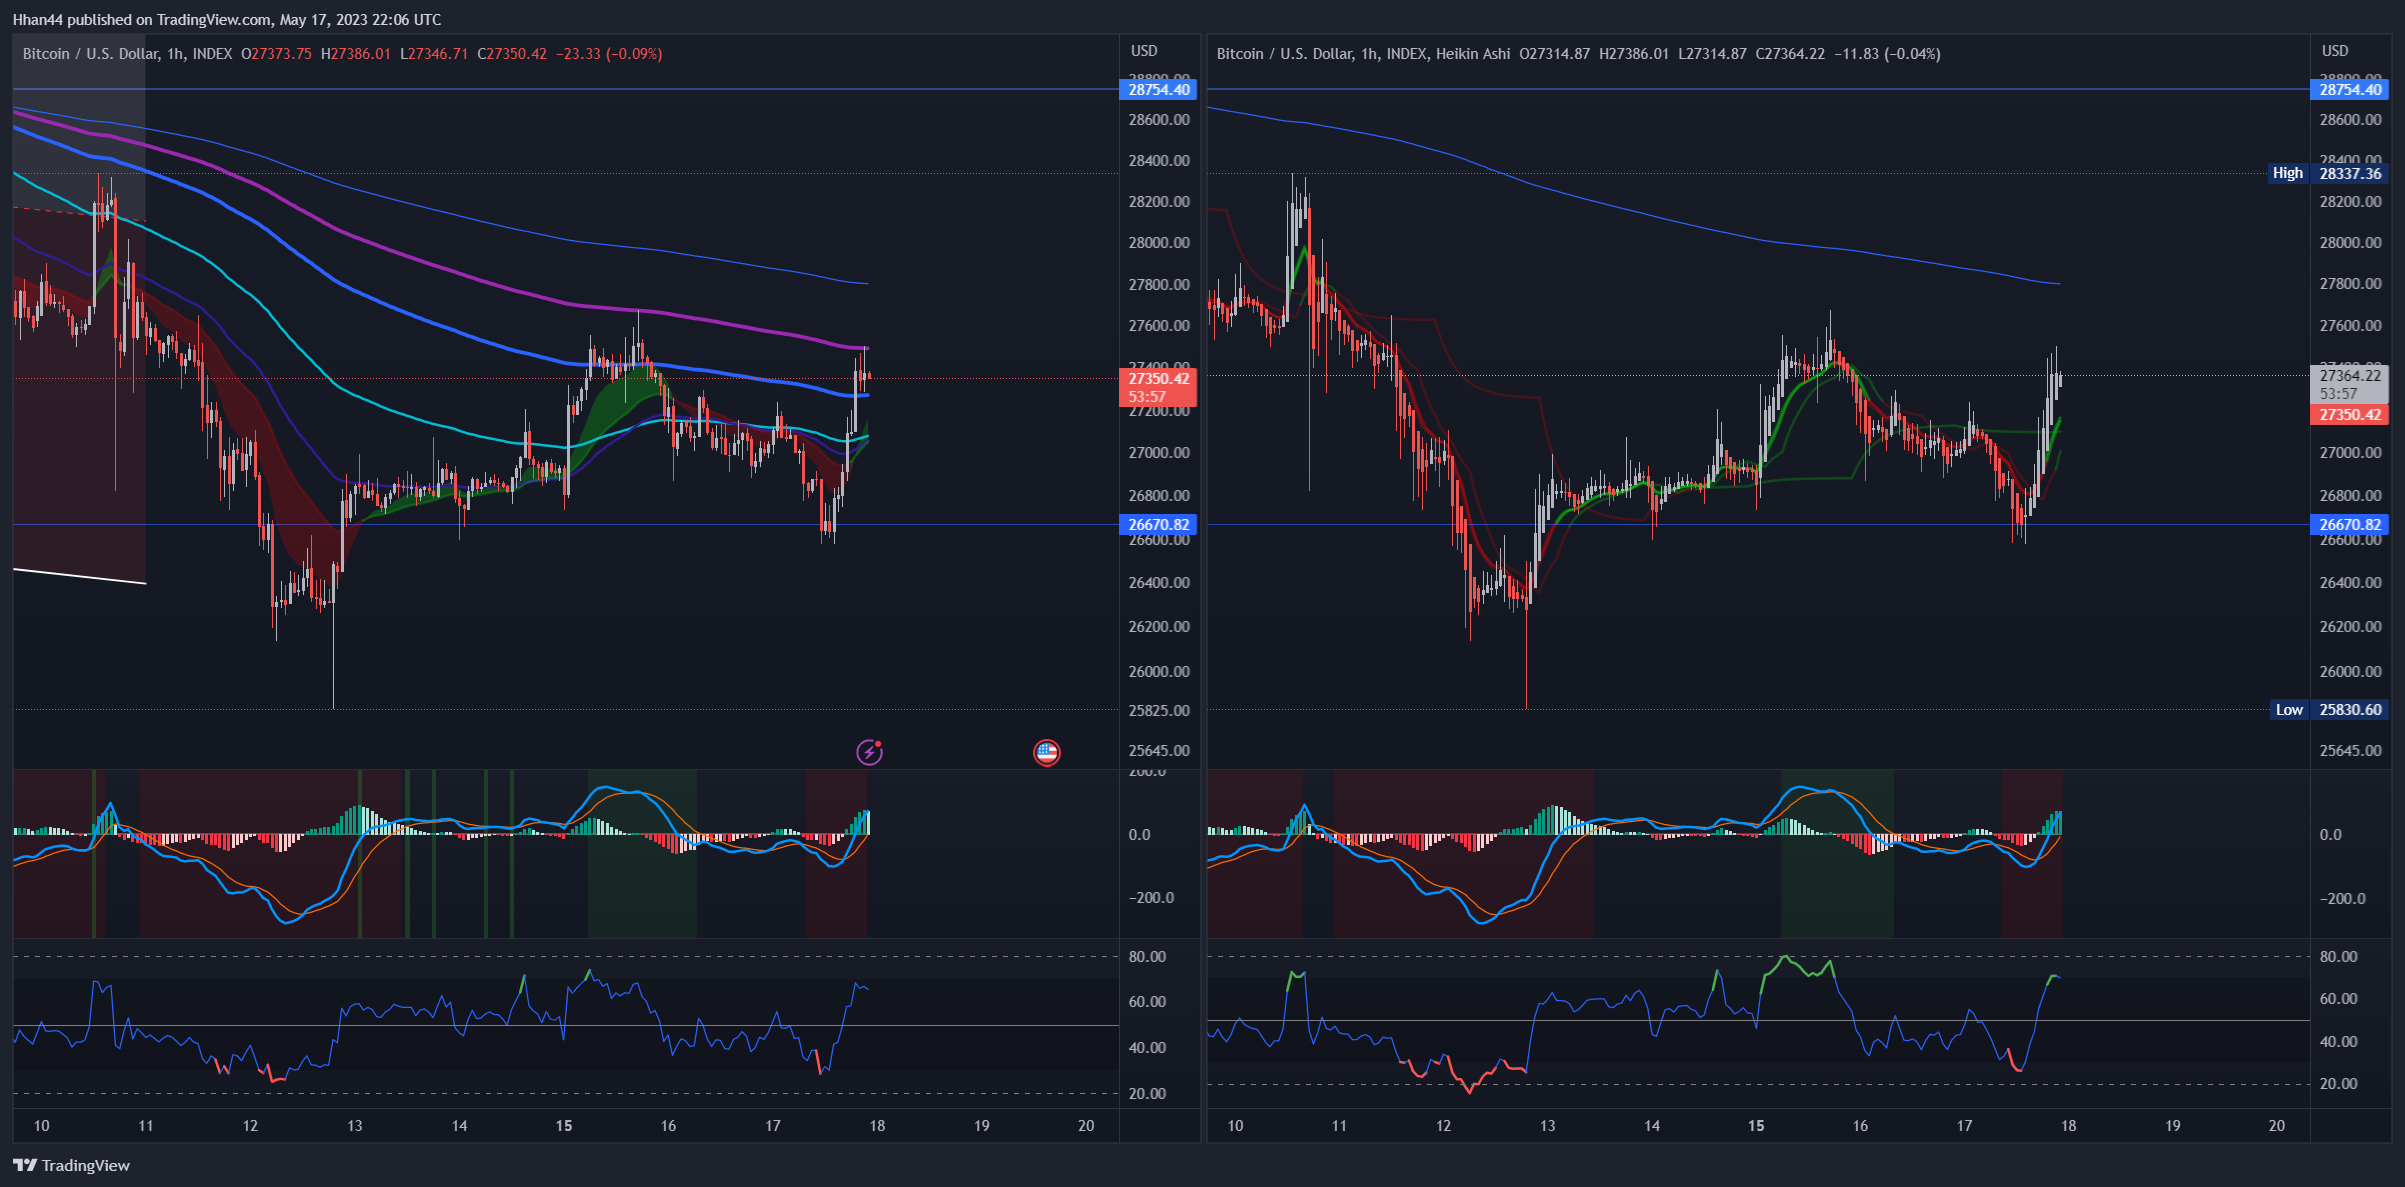Screen dimensions: 2405x1187
Task: Click the white trend line on left chart
Action: [x=79, y=576]
